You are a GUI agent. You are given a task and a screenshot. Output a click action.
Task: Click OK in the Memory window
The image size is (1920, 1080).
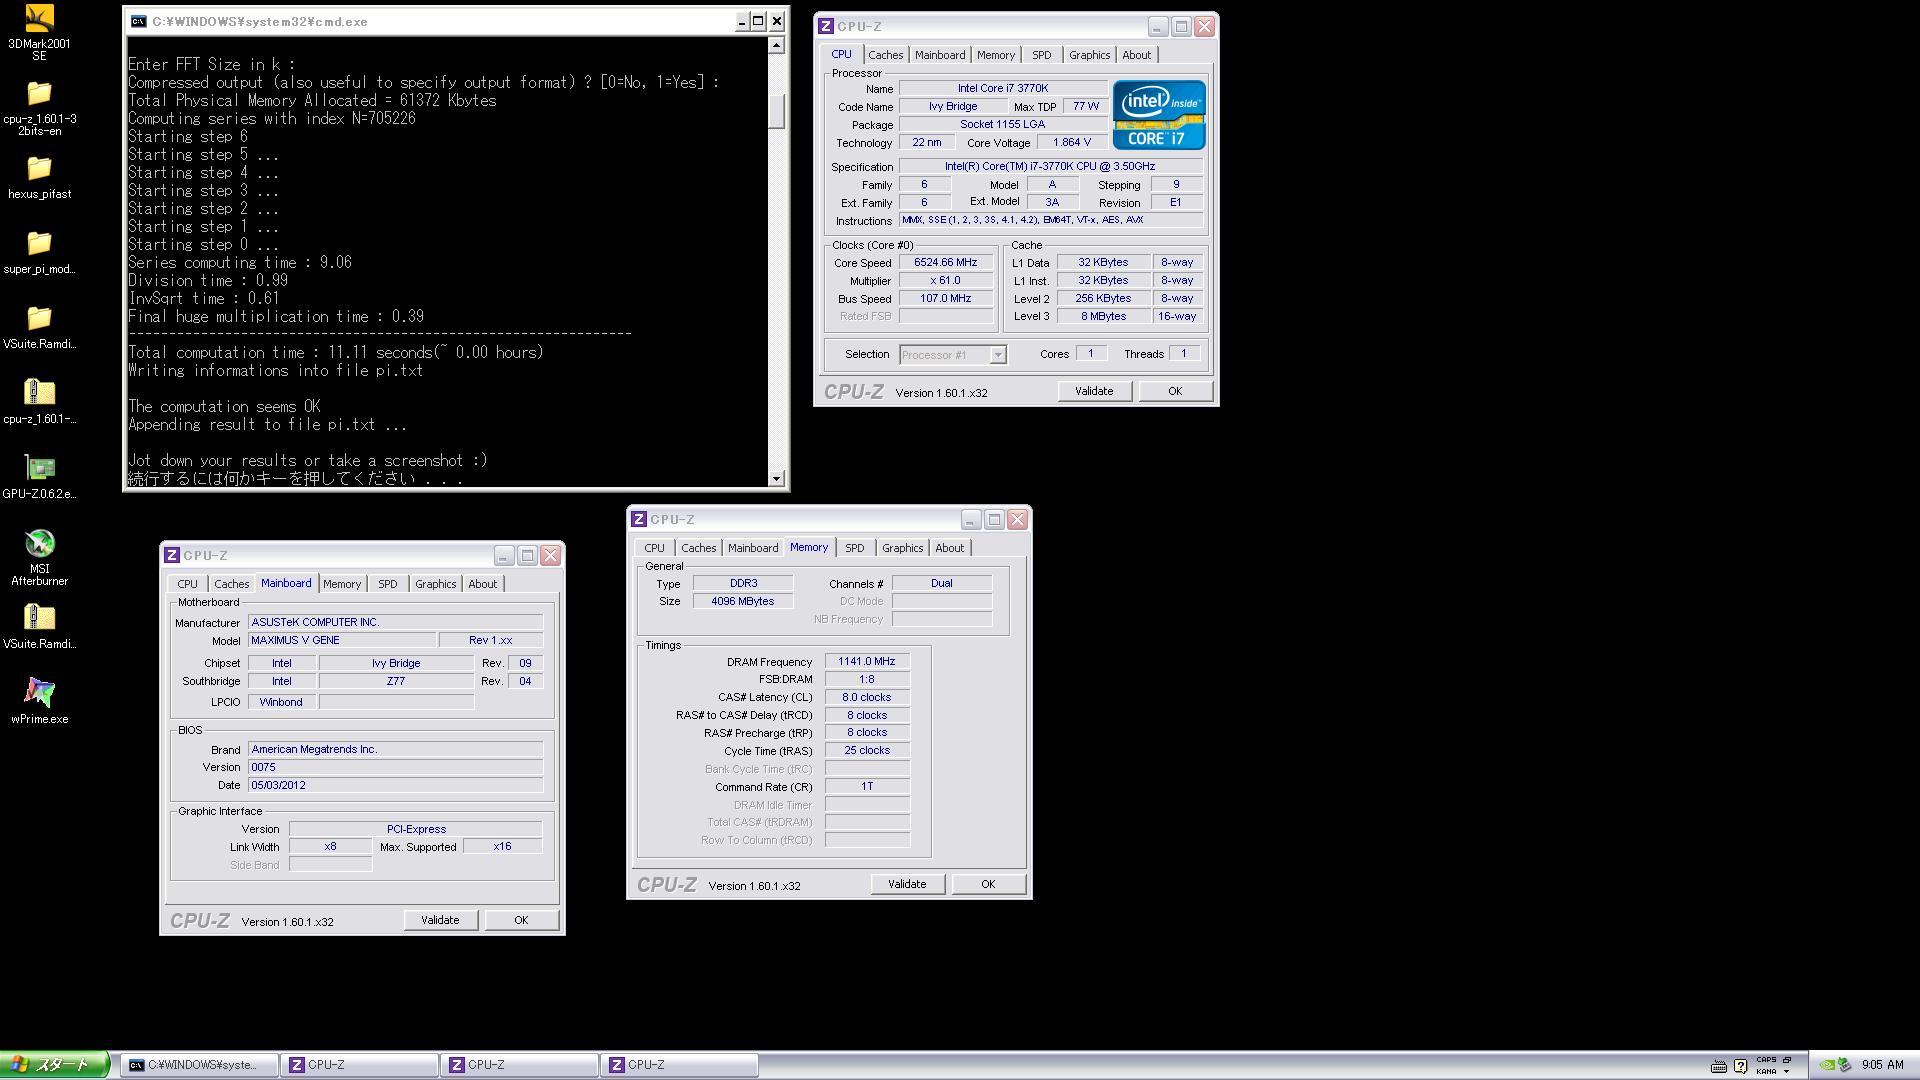[x=988, y=884]
